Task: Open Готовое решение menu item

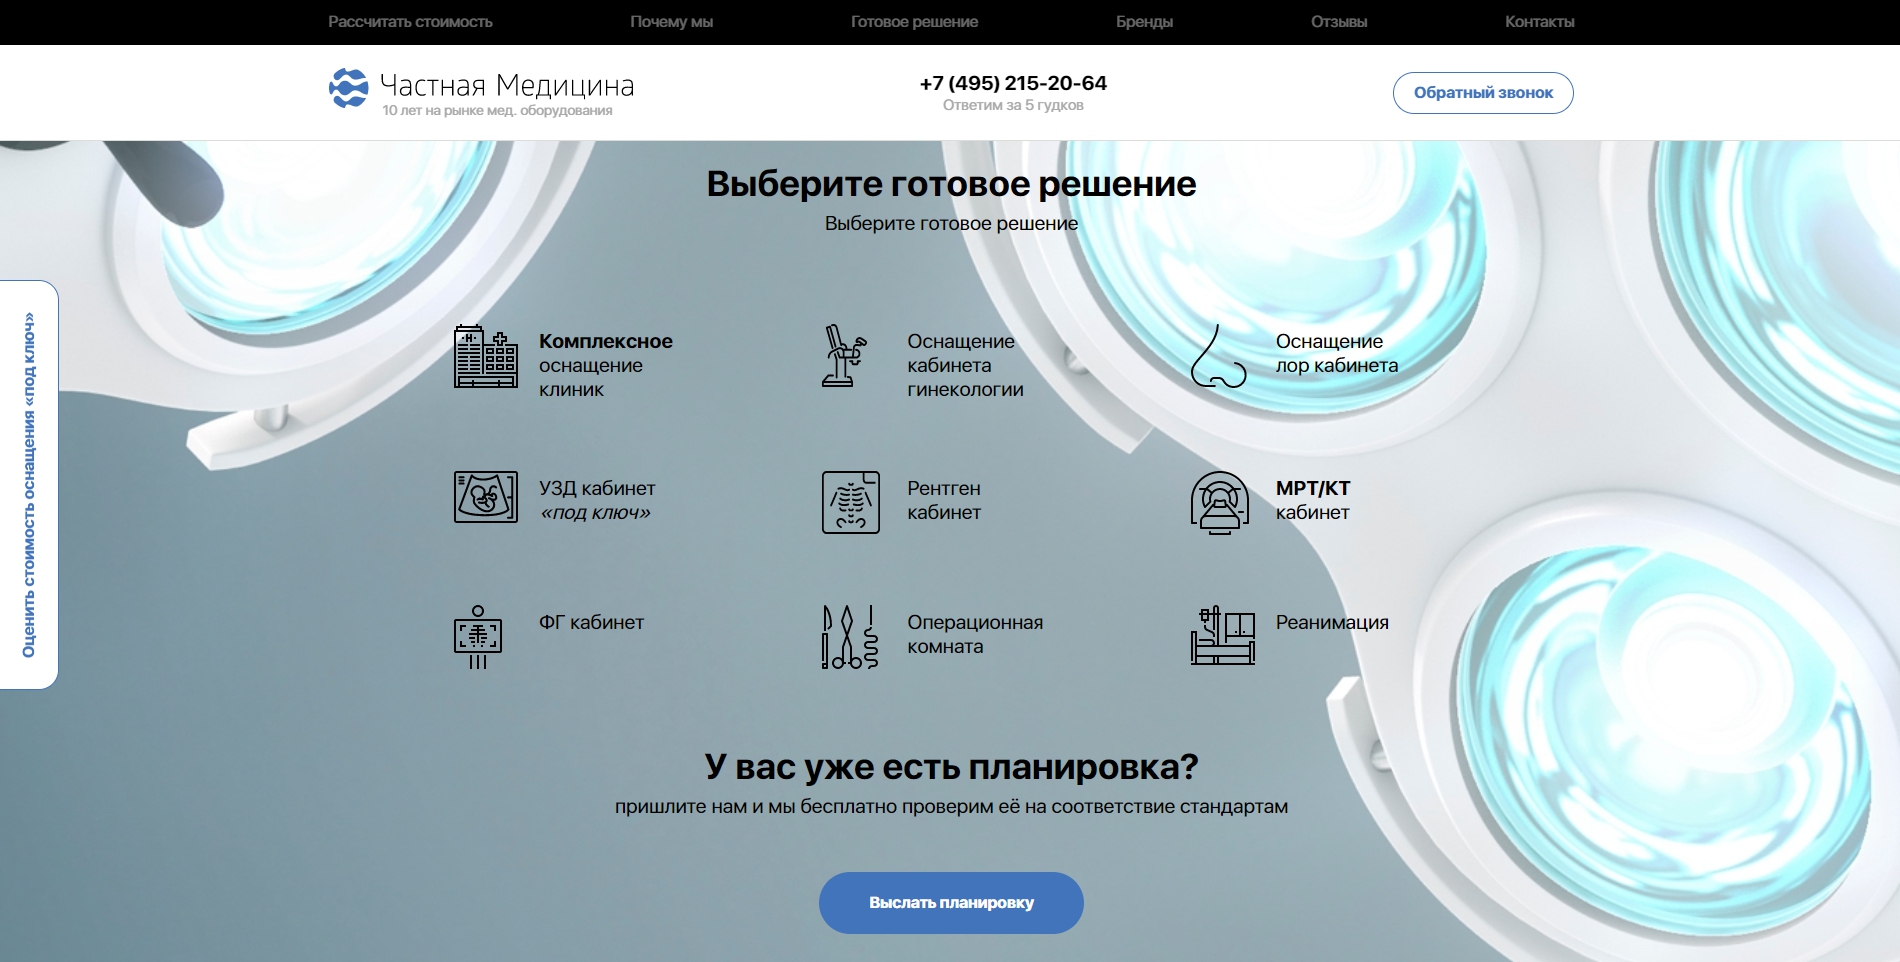Action: 914,22
